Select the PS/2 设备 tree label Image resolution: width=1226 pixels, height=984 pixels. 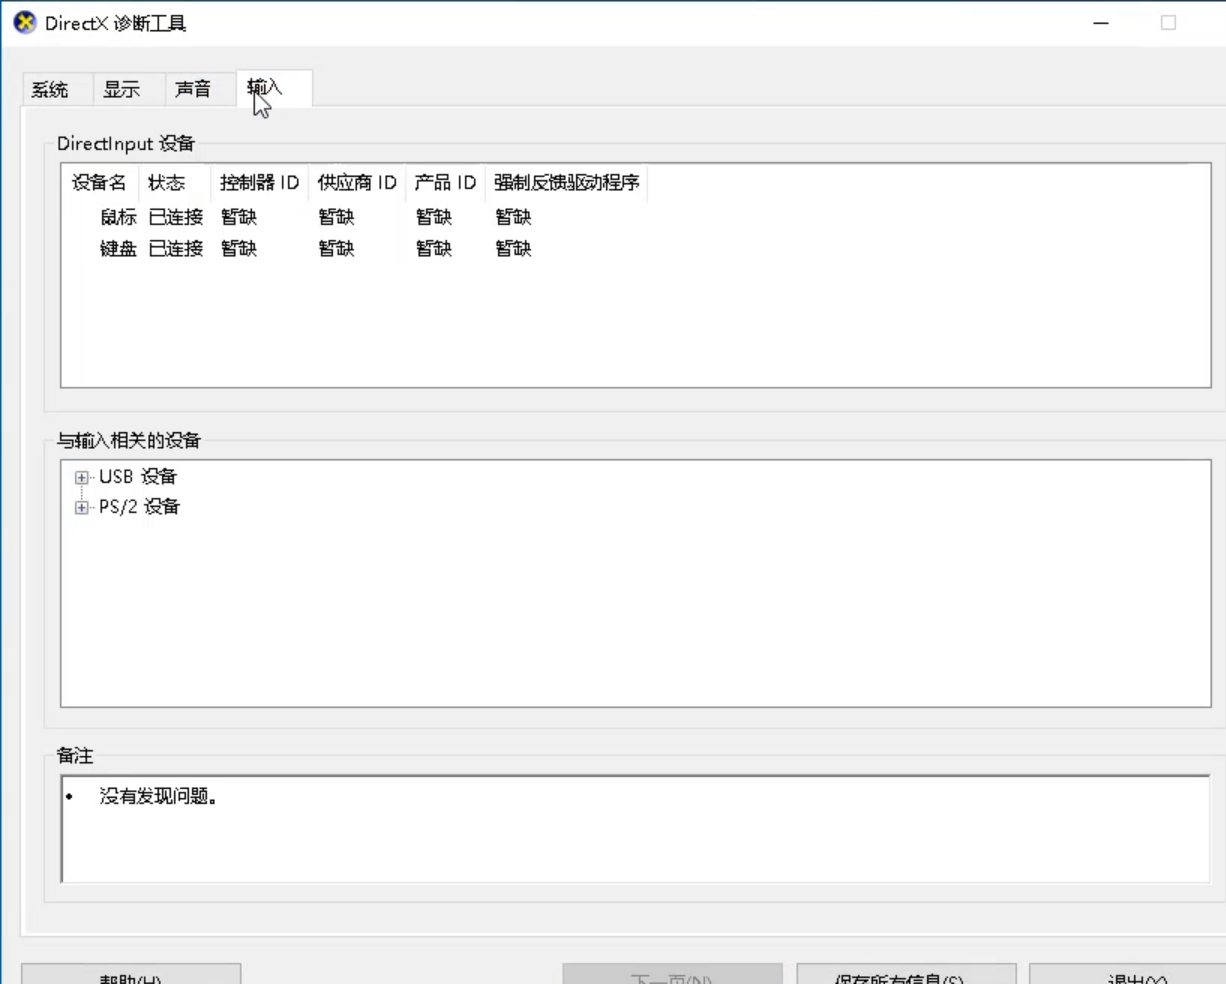click(x=139, y=507)
